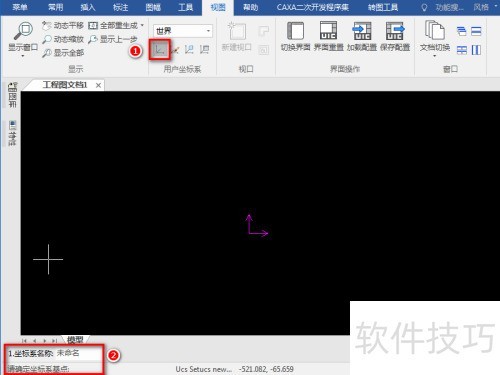Click the Ucs Setucs new command text
500x375 pixels.
(203, 369)
